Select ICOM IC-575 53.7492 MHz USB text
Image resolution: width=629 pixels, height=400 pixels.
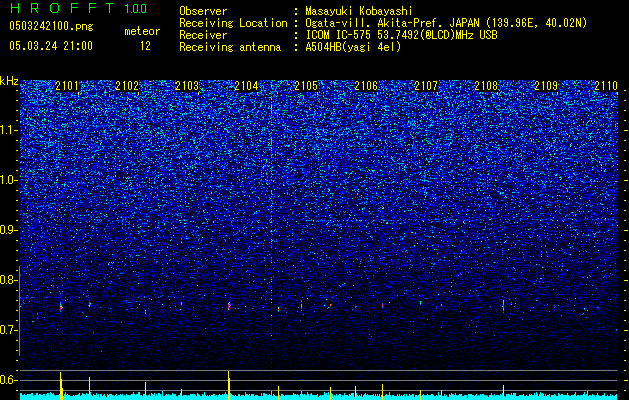(401, 35)
